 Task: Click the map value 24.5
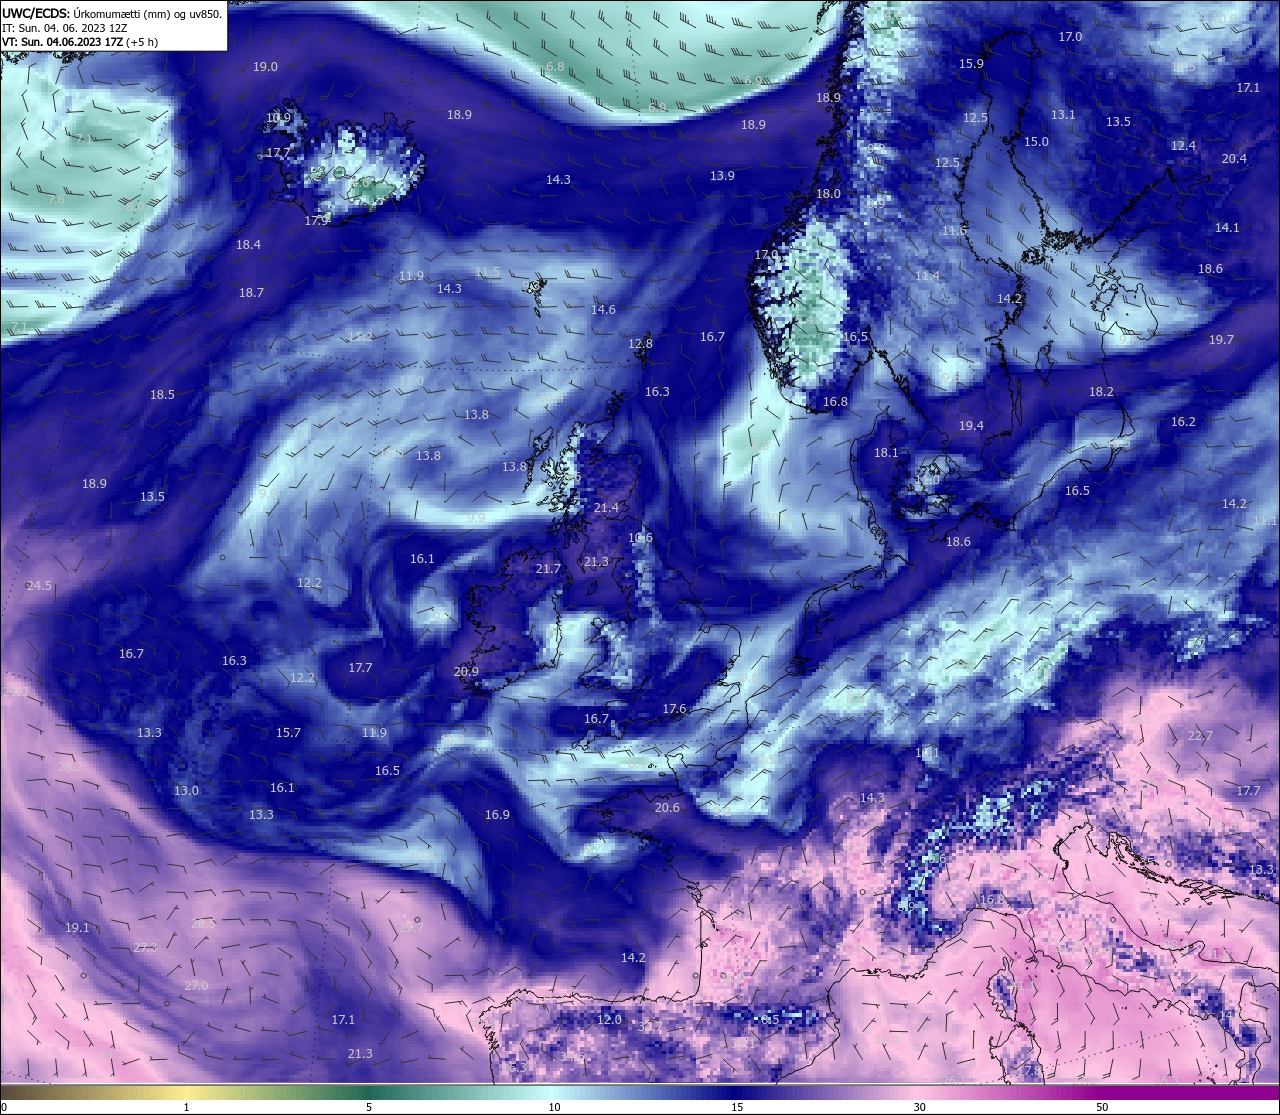[39, 586]
